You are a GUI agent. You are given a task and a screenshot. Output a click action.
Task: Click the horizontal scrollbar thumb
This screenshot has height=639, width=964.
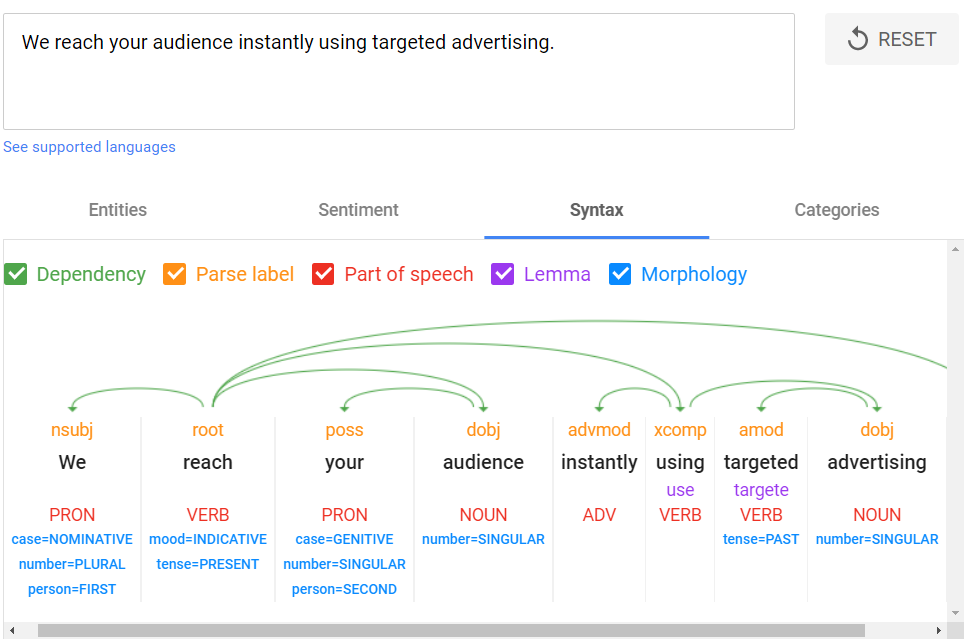click(x=450, y=631)
